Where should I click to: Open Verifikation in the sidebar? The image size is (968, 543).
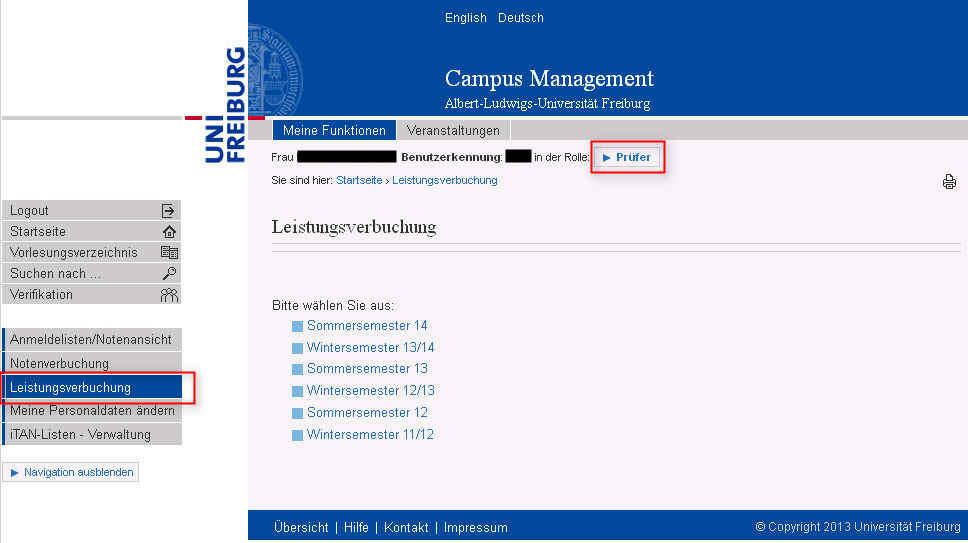tap(91, 294)
